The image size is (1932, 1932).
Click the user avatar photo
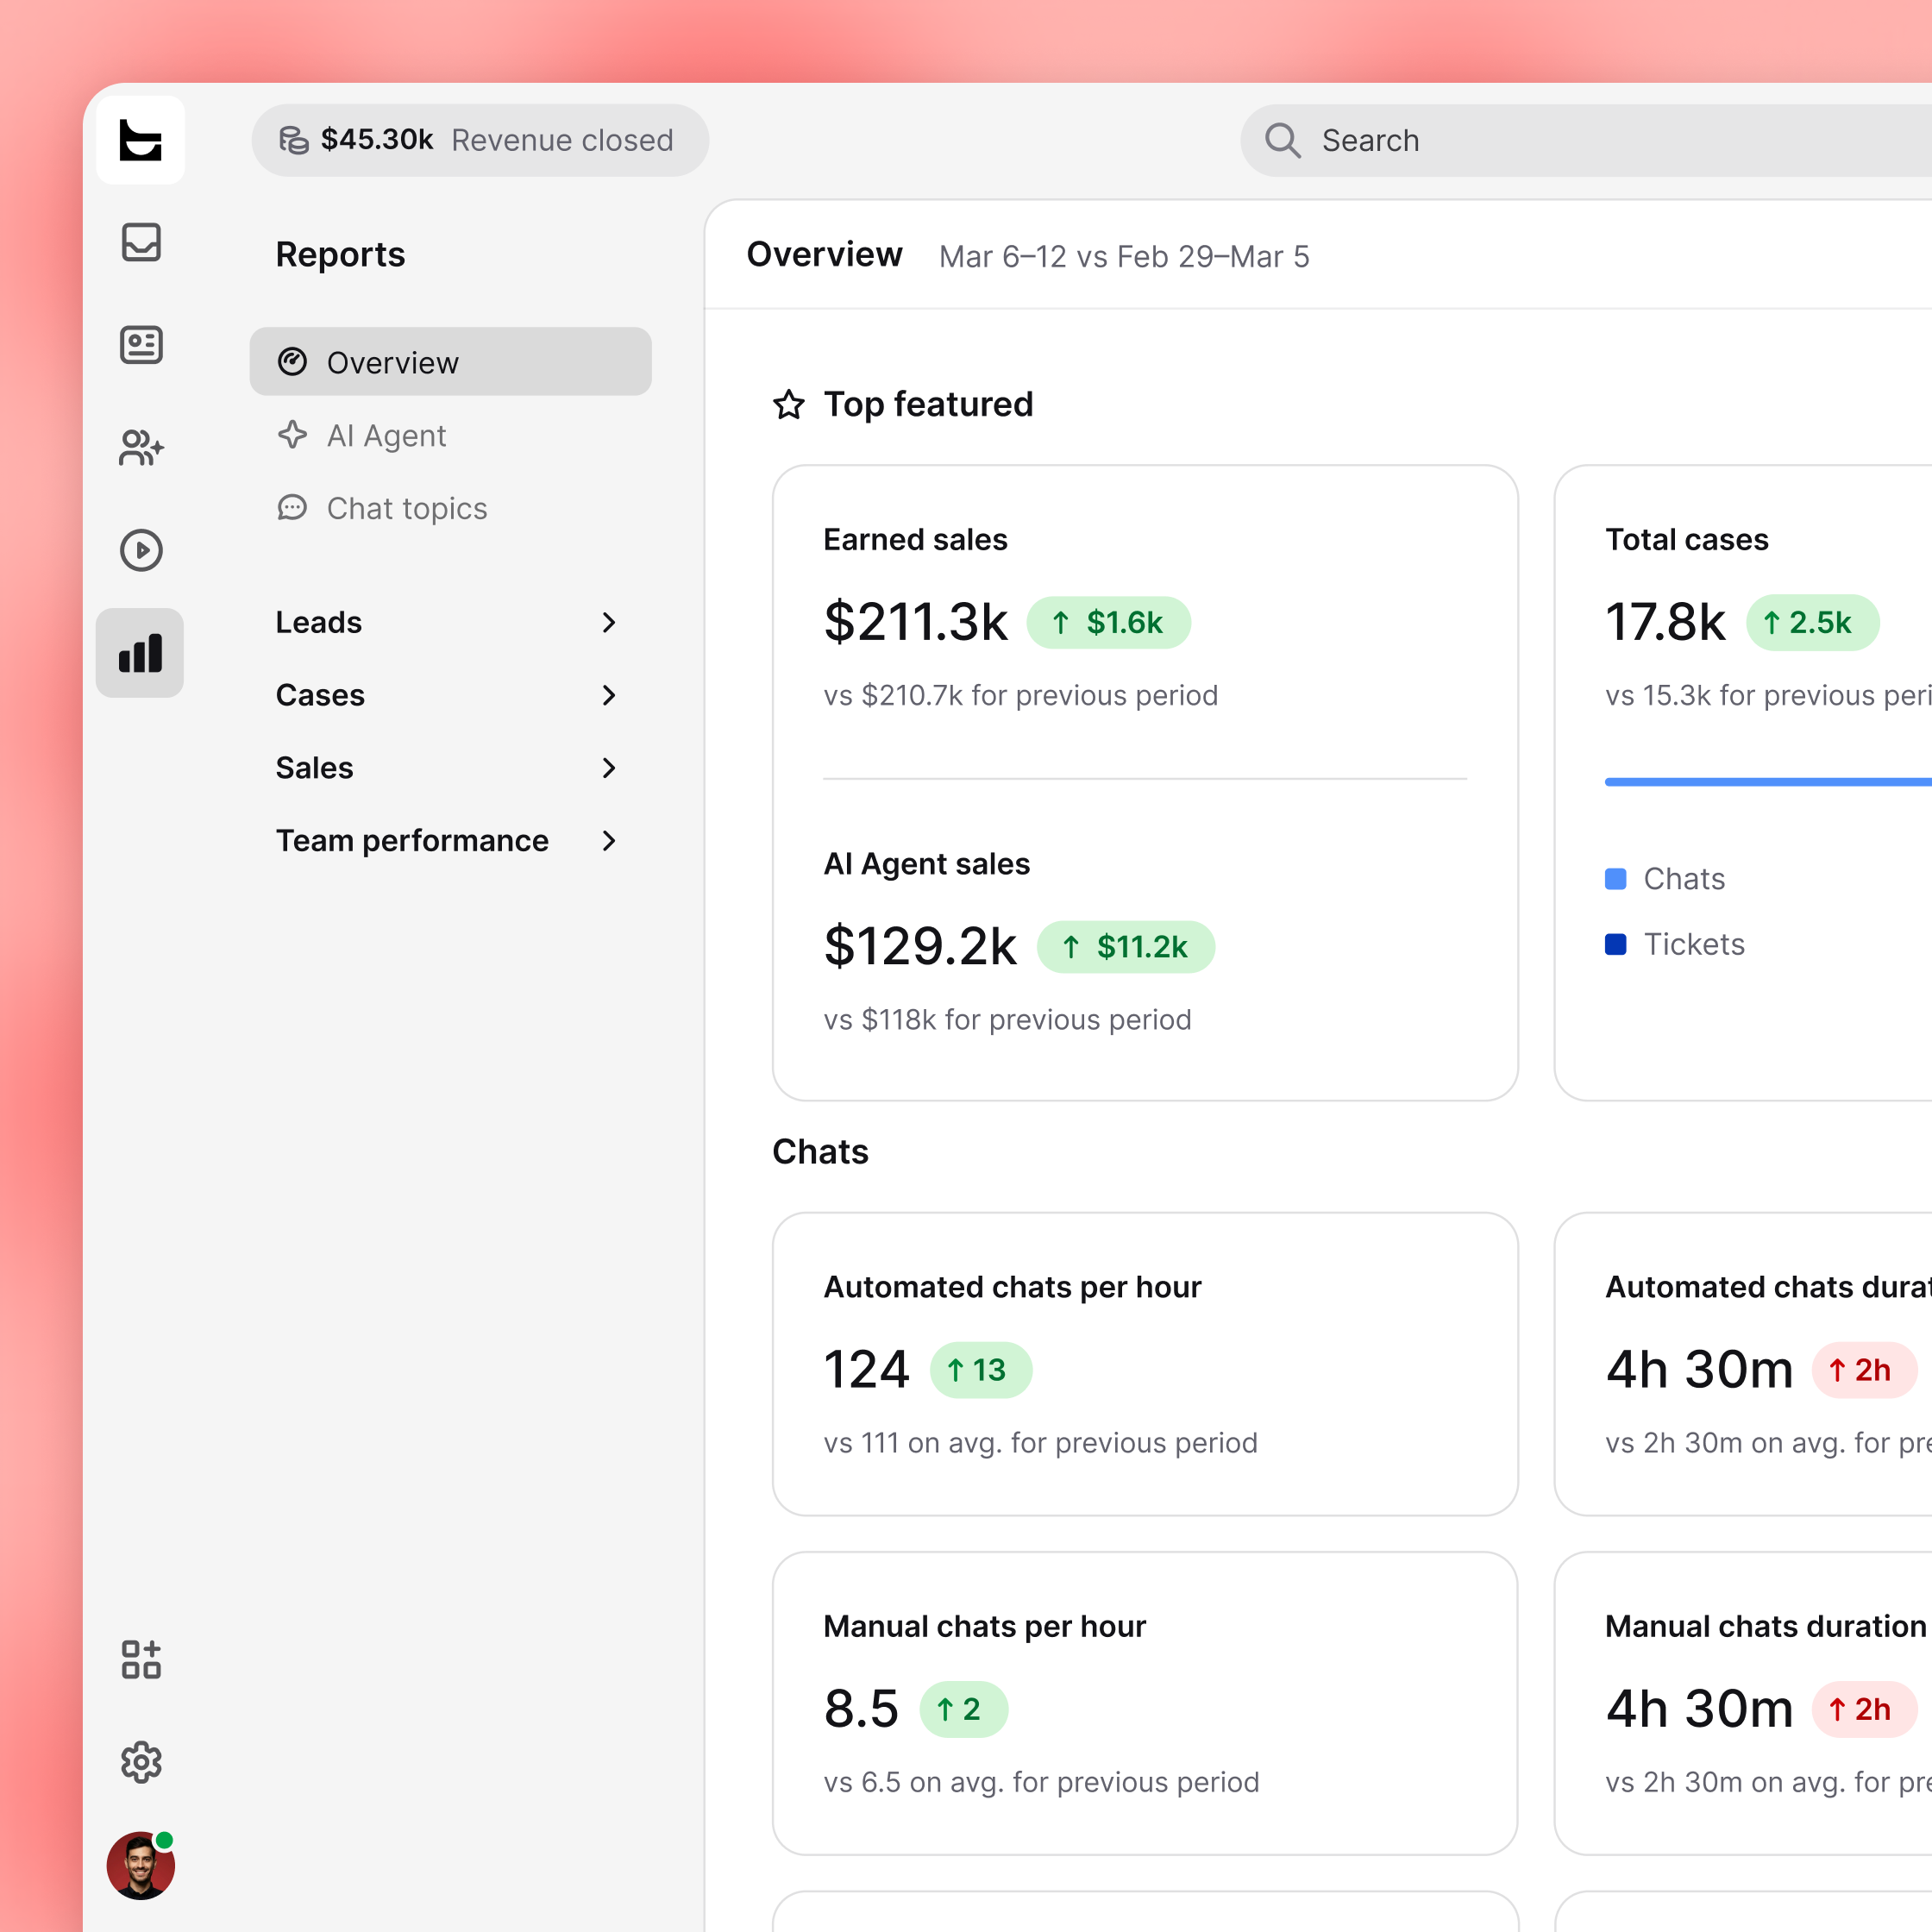140,1865
